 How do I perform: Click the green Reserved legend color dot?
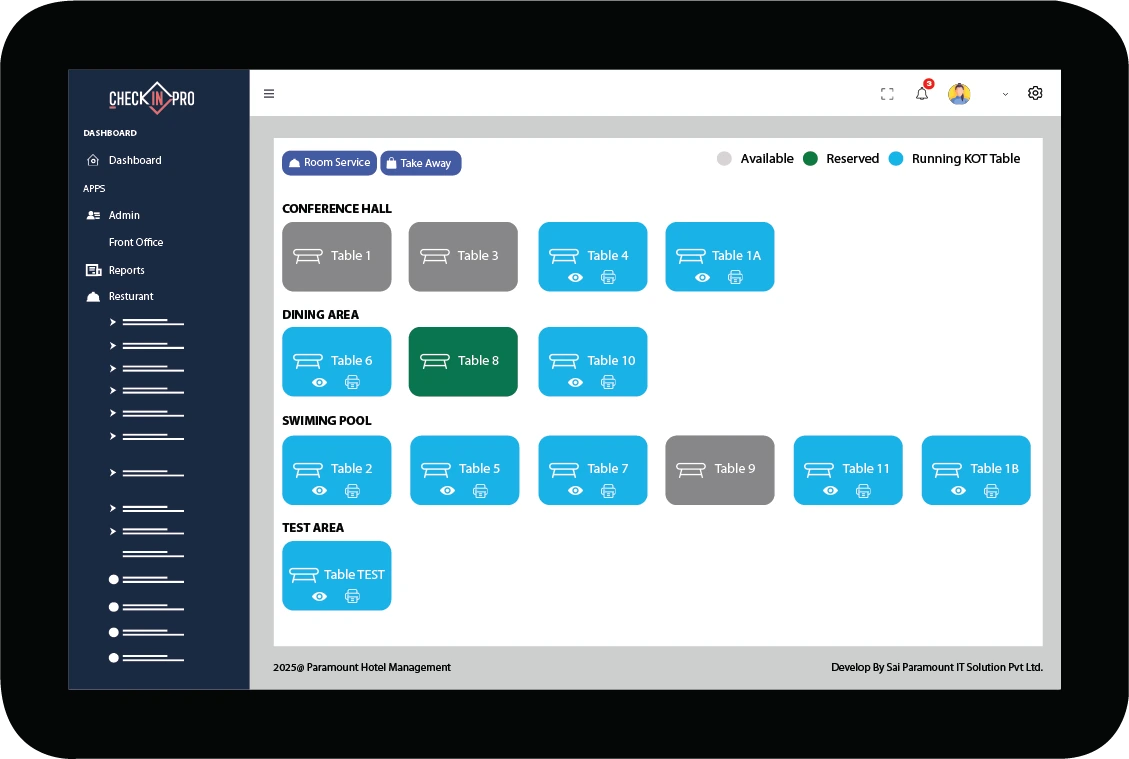point(810,159)
